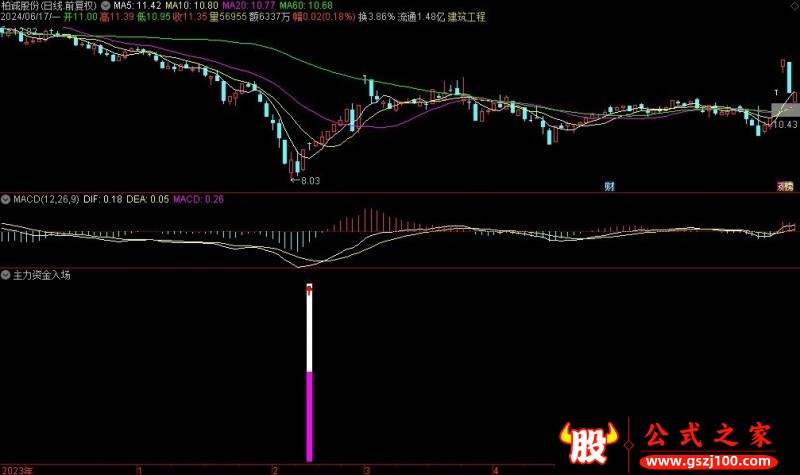Click the 财 financial marker icon
800x475 pixels.
pos(609,187)
